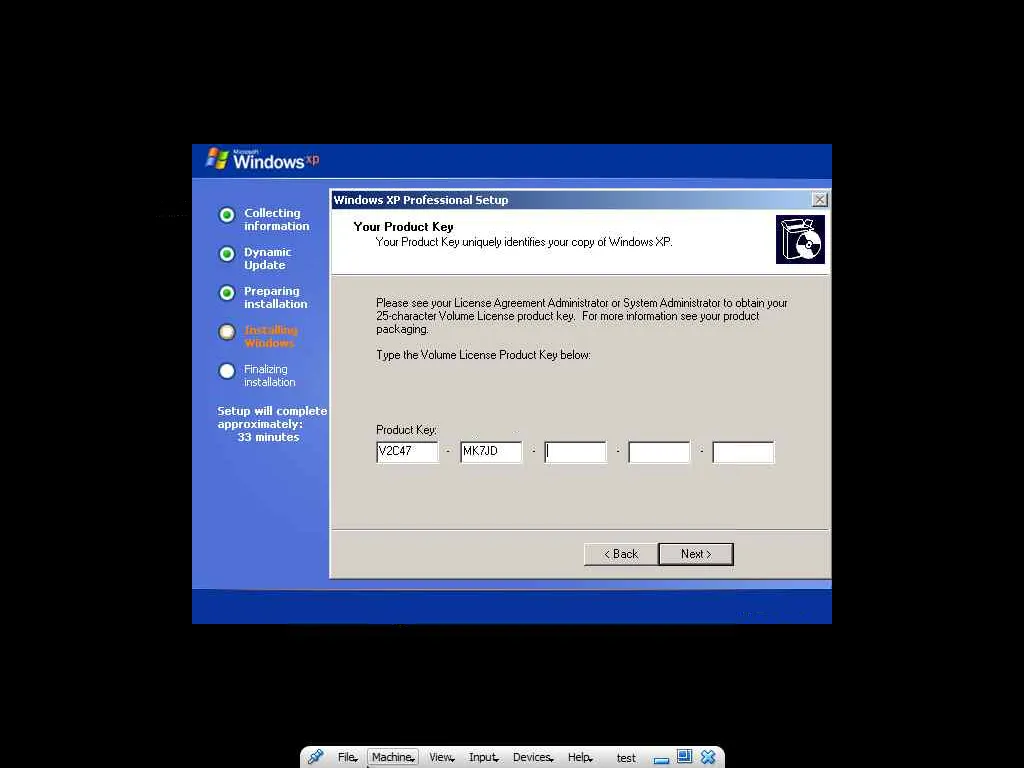Click the exit fullscreen icon on mini toolbar
The width and height of the screenshot is (1024, 768).
(x=684, y=756)
